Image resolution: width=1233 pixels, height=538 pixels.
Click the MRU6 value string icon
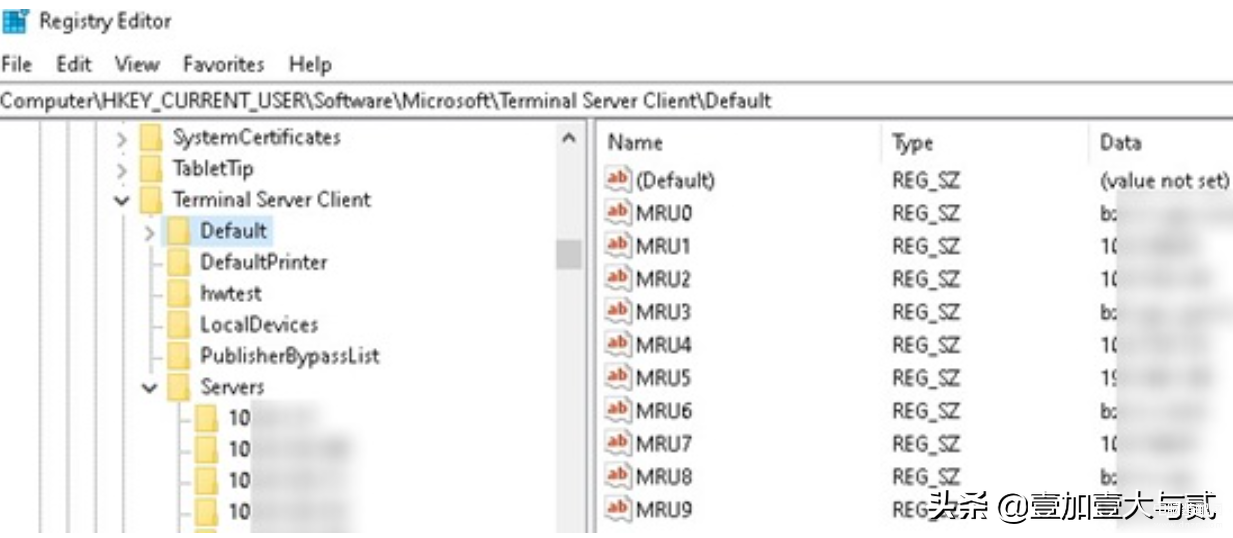(x=618, y=411)
